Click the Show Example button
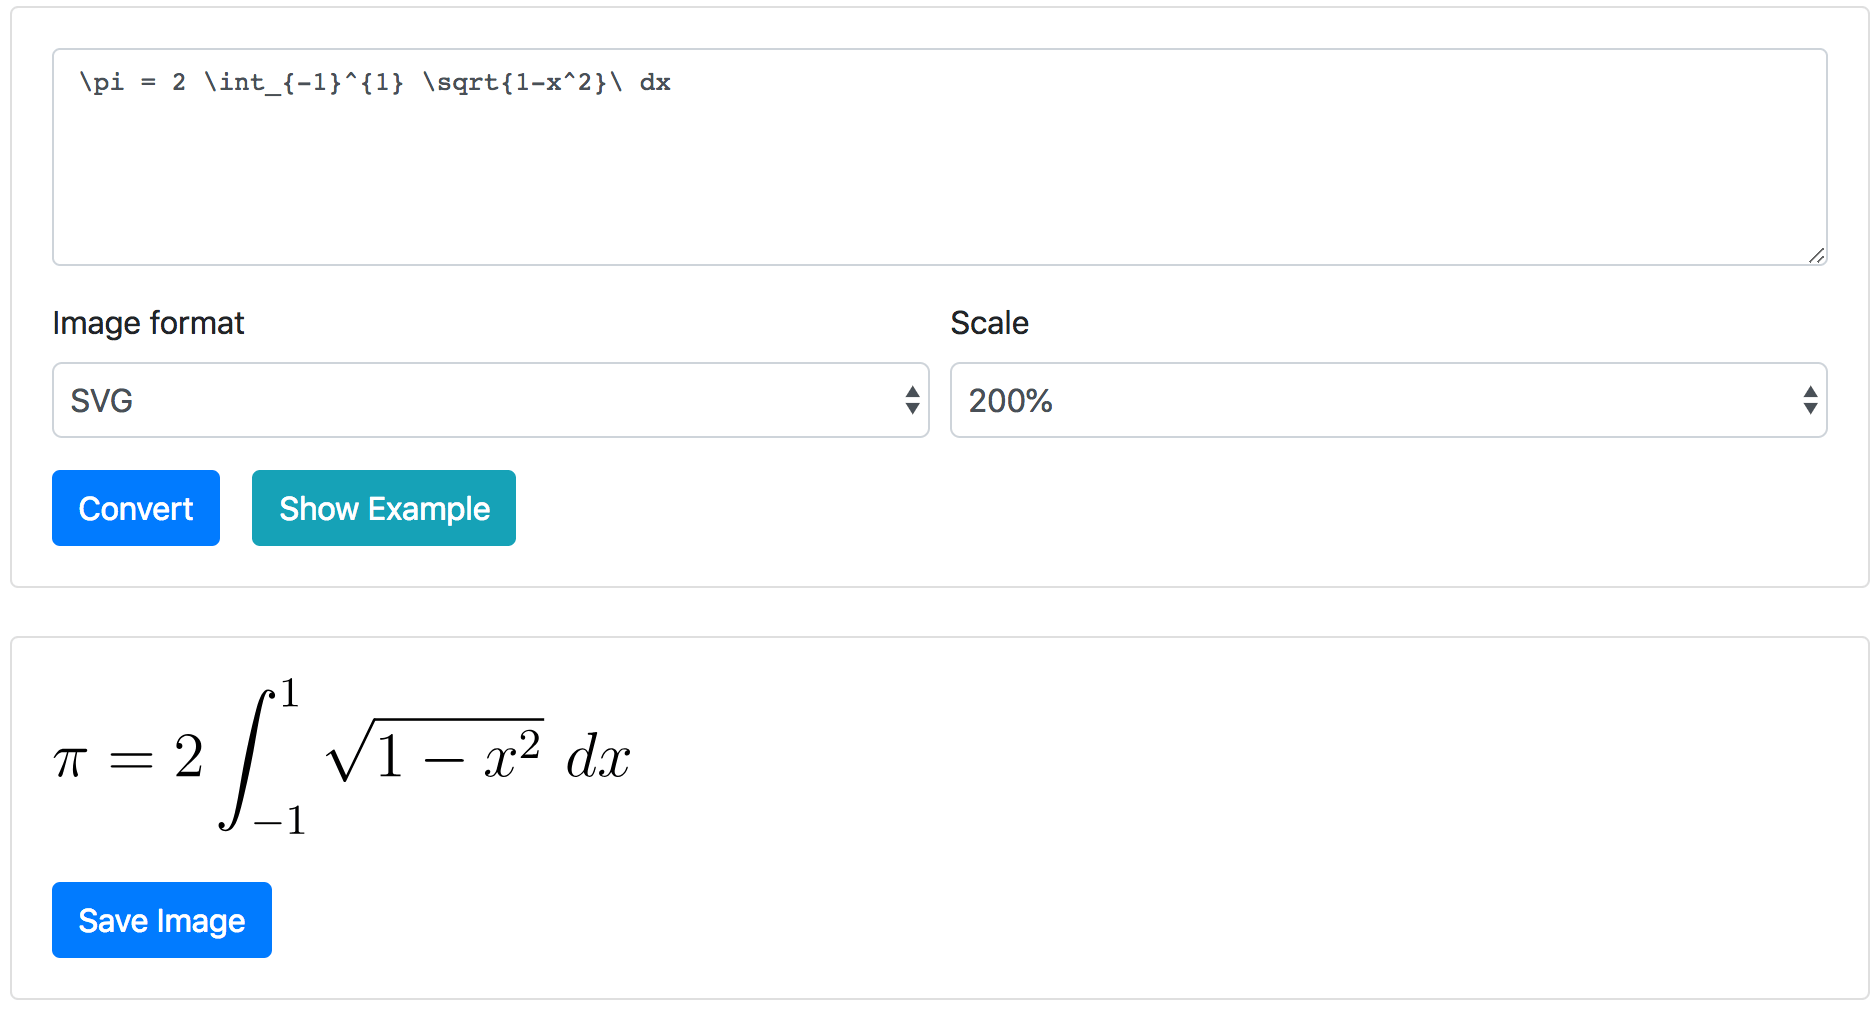Viewport: 1876px width, 1010px height. 384,508
